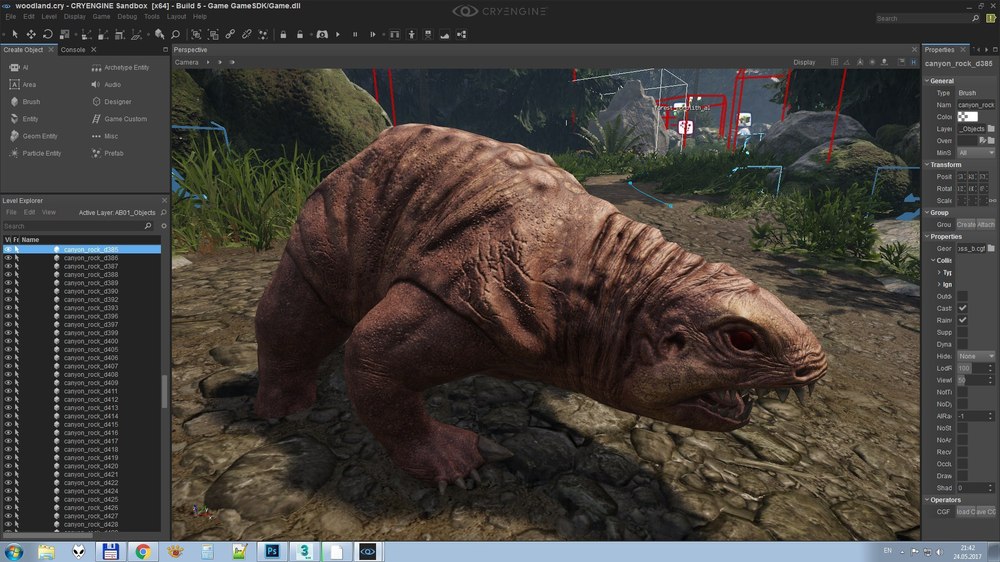This screenshot has height=562, width=1000.
Task: Switch to the Console tab
Action: pos(73,50)
